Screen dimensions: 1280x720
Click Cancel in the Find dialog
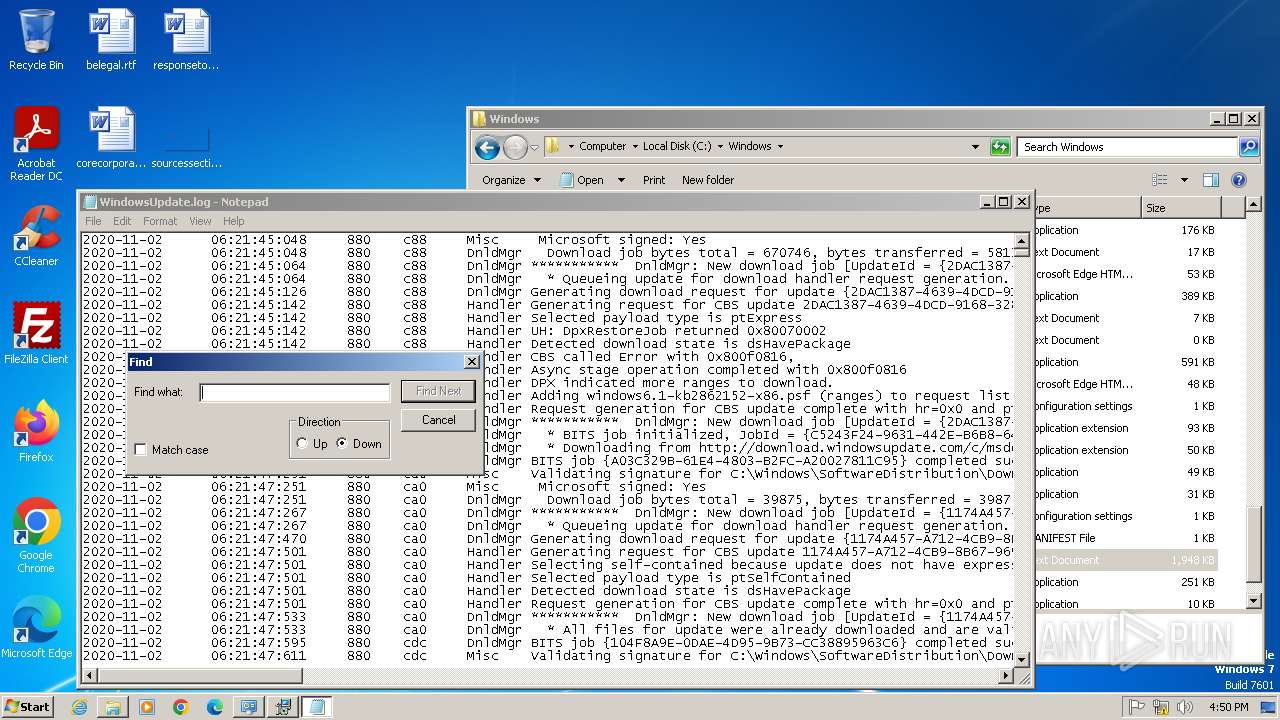point(438,420)
